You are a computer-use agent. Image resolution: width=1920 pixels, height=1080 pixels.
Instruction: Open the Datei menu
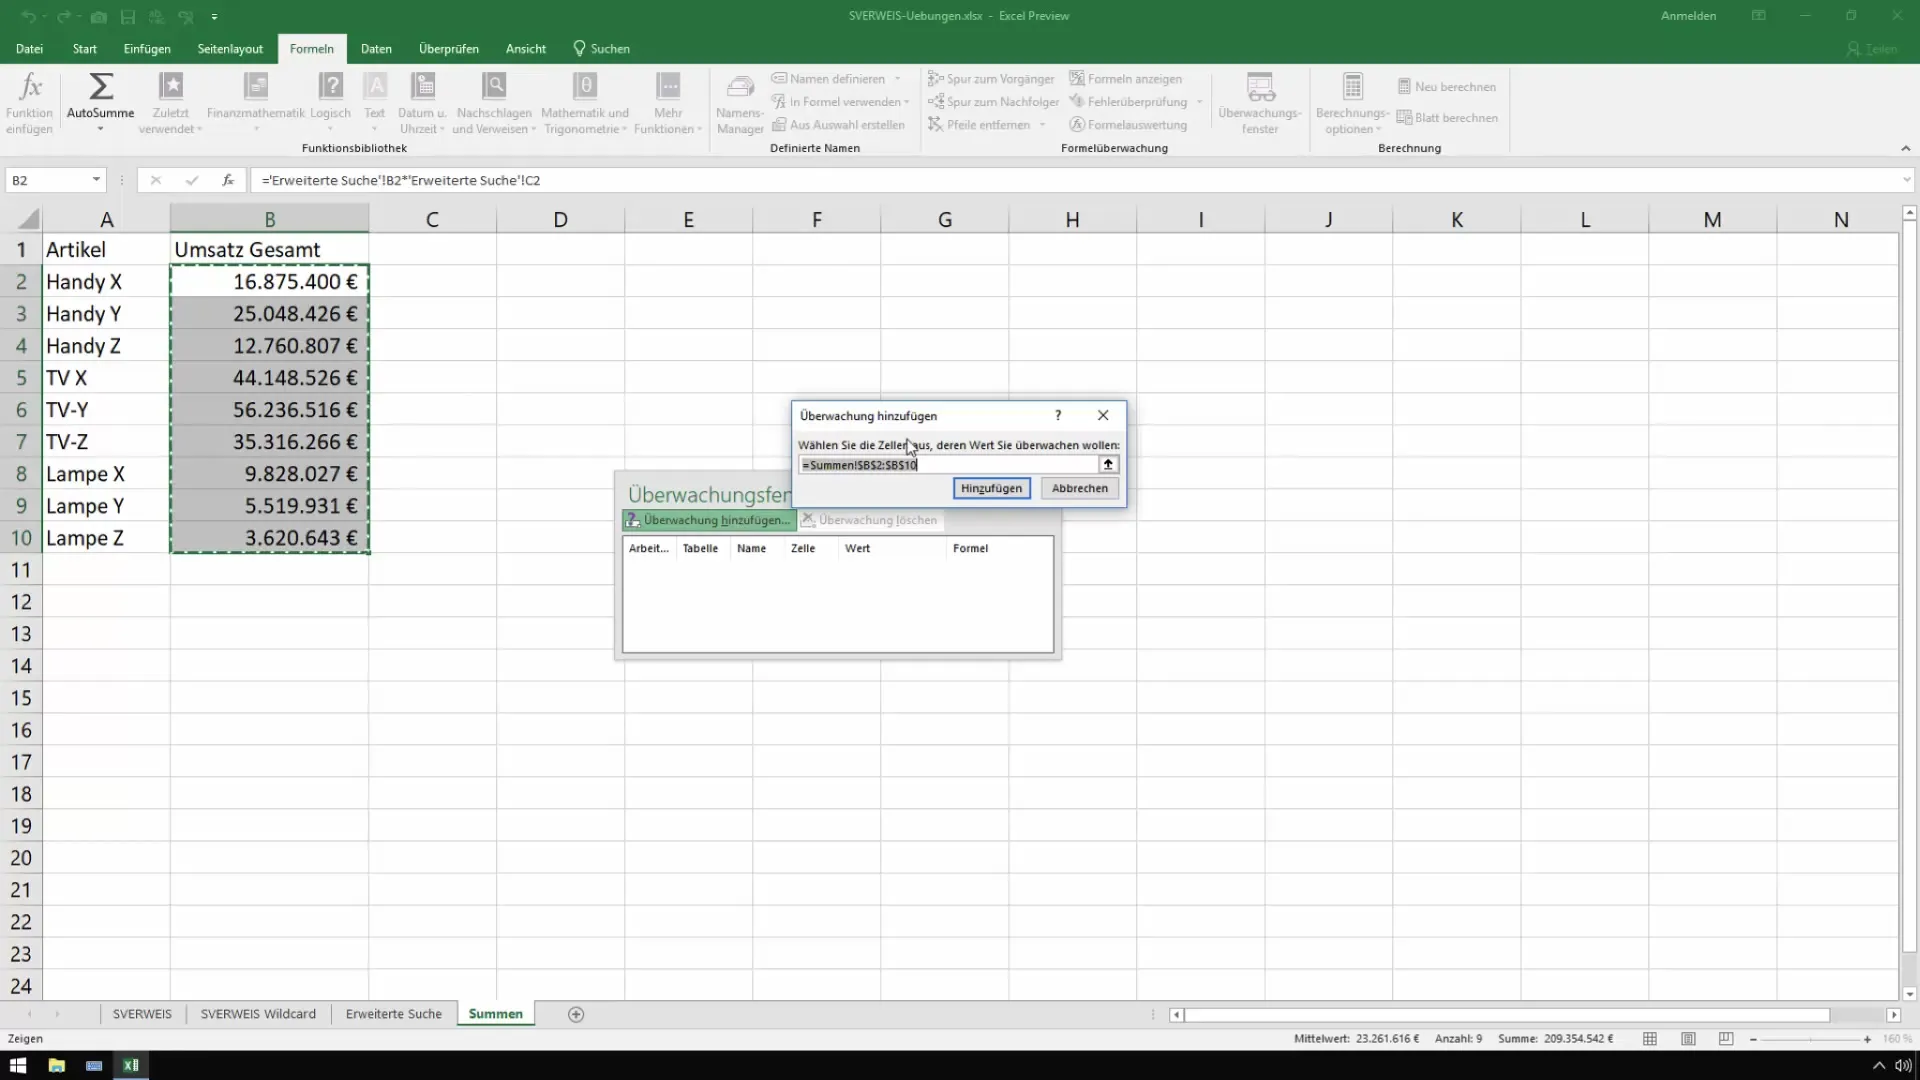pos(29,49)
